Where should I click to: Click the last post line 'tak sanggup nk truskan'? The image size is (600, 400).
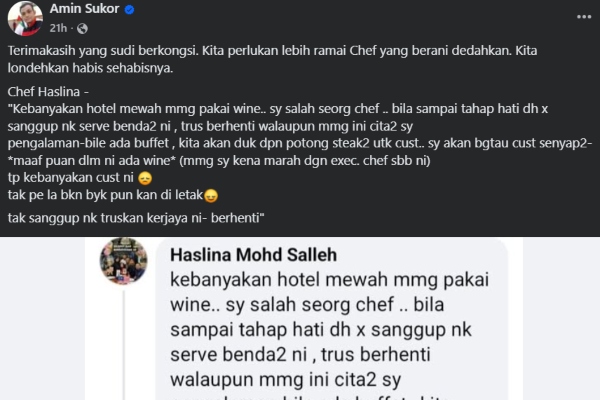pyautogui.click(x=136, y=218)
